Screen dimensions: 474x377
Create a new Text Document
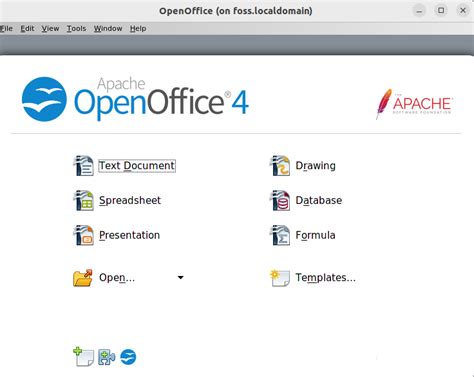137,166
